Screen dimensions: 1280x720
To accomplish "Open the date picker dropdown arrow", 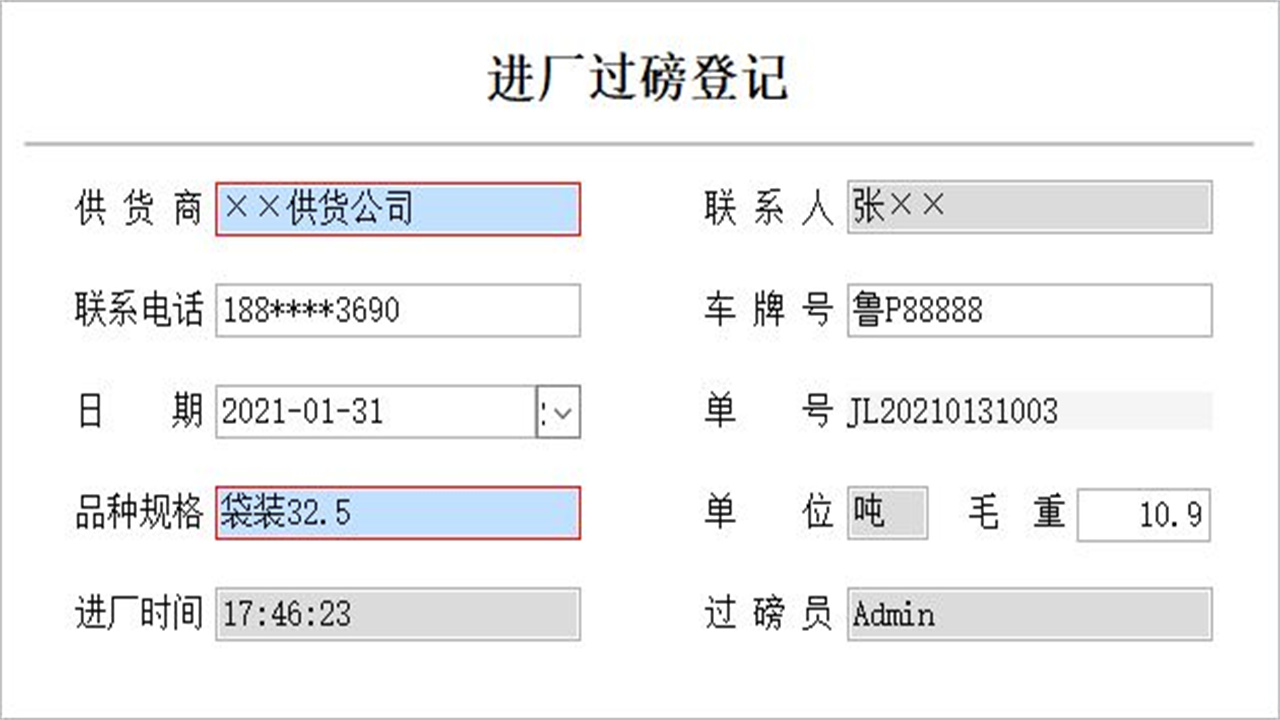I will [558, 411].
